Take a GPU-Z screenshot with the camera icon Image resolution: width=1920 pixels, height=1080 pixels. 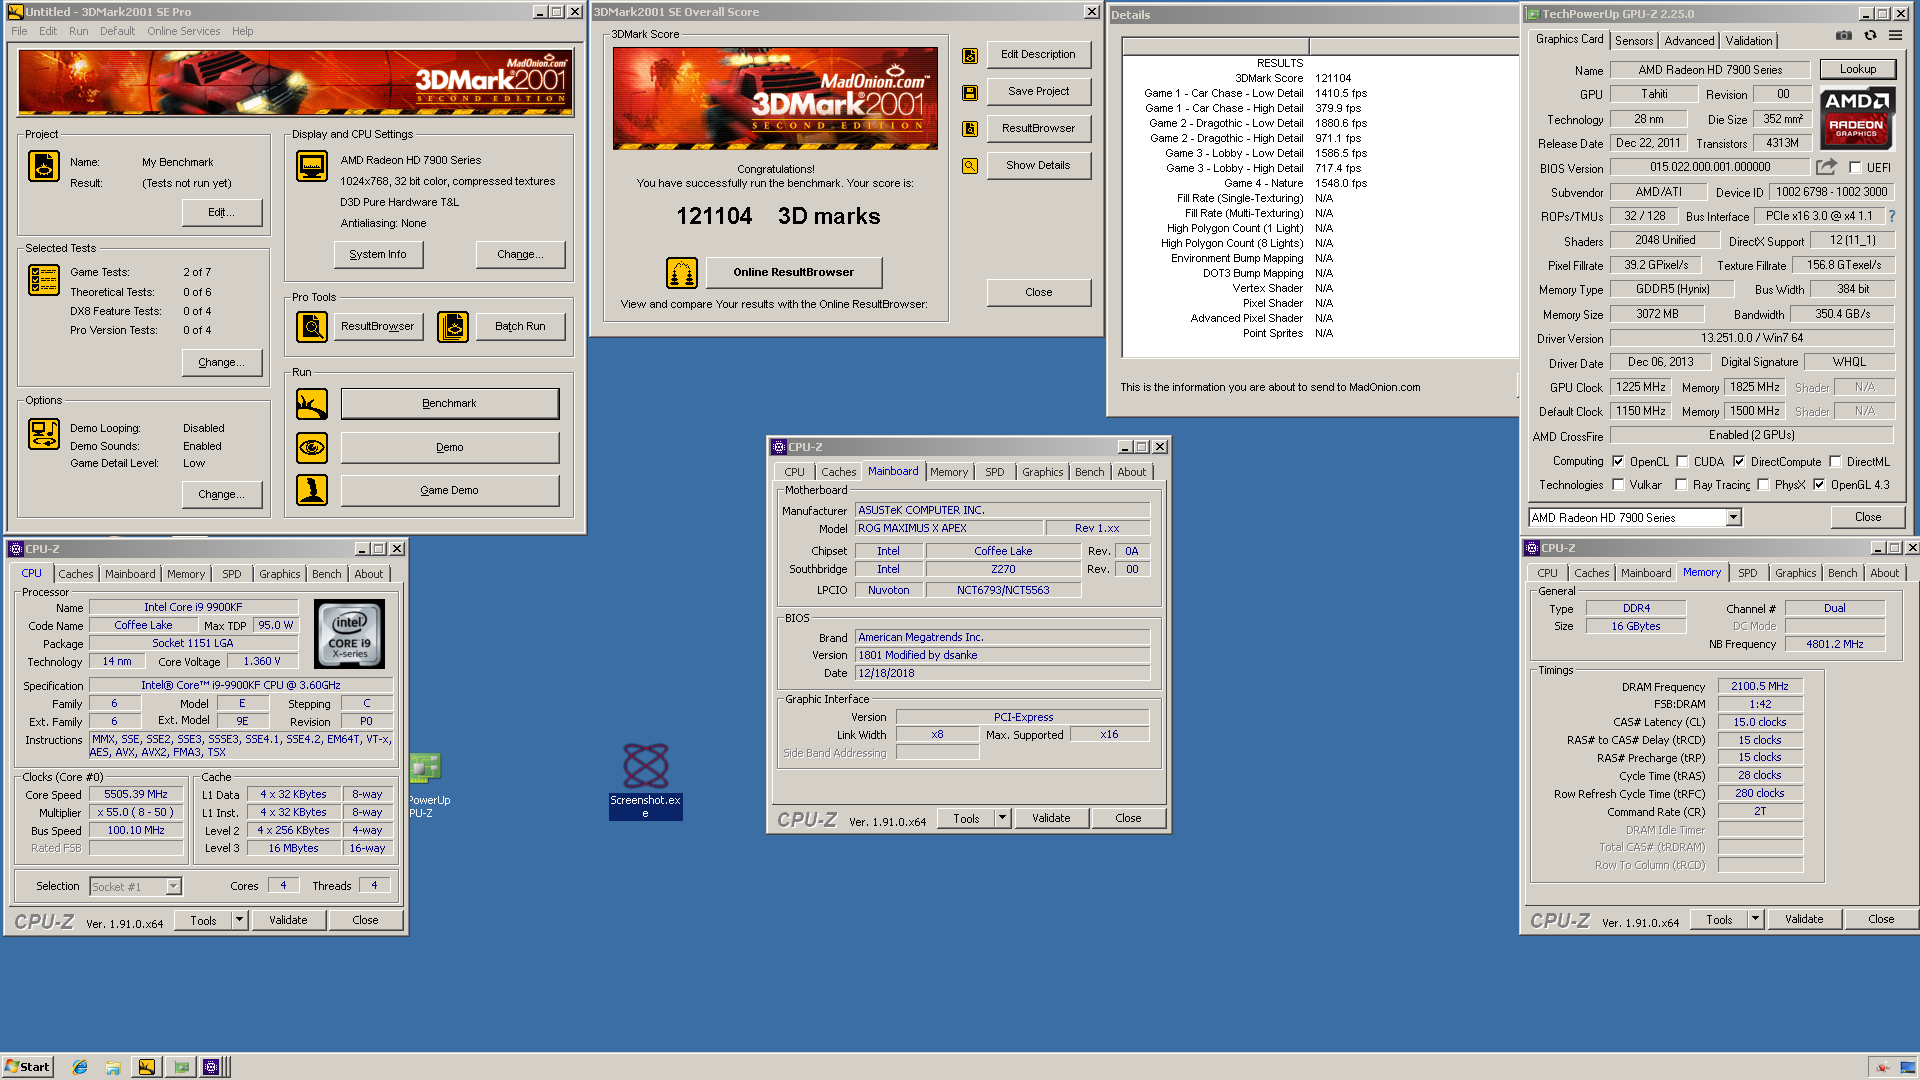1843,36
